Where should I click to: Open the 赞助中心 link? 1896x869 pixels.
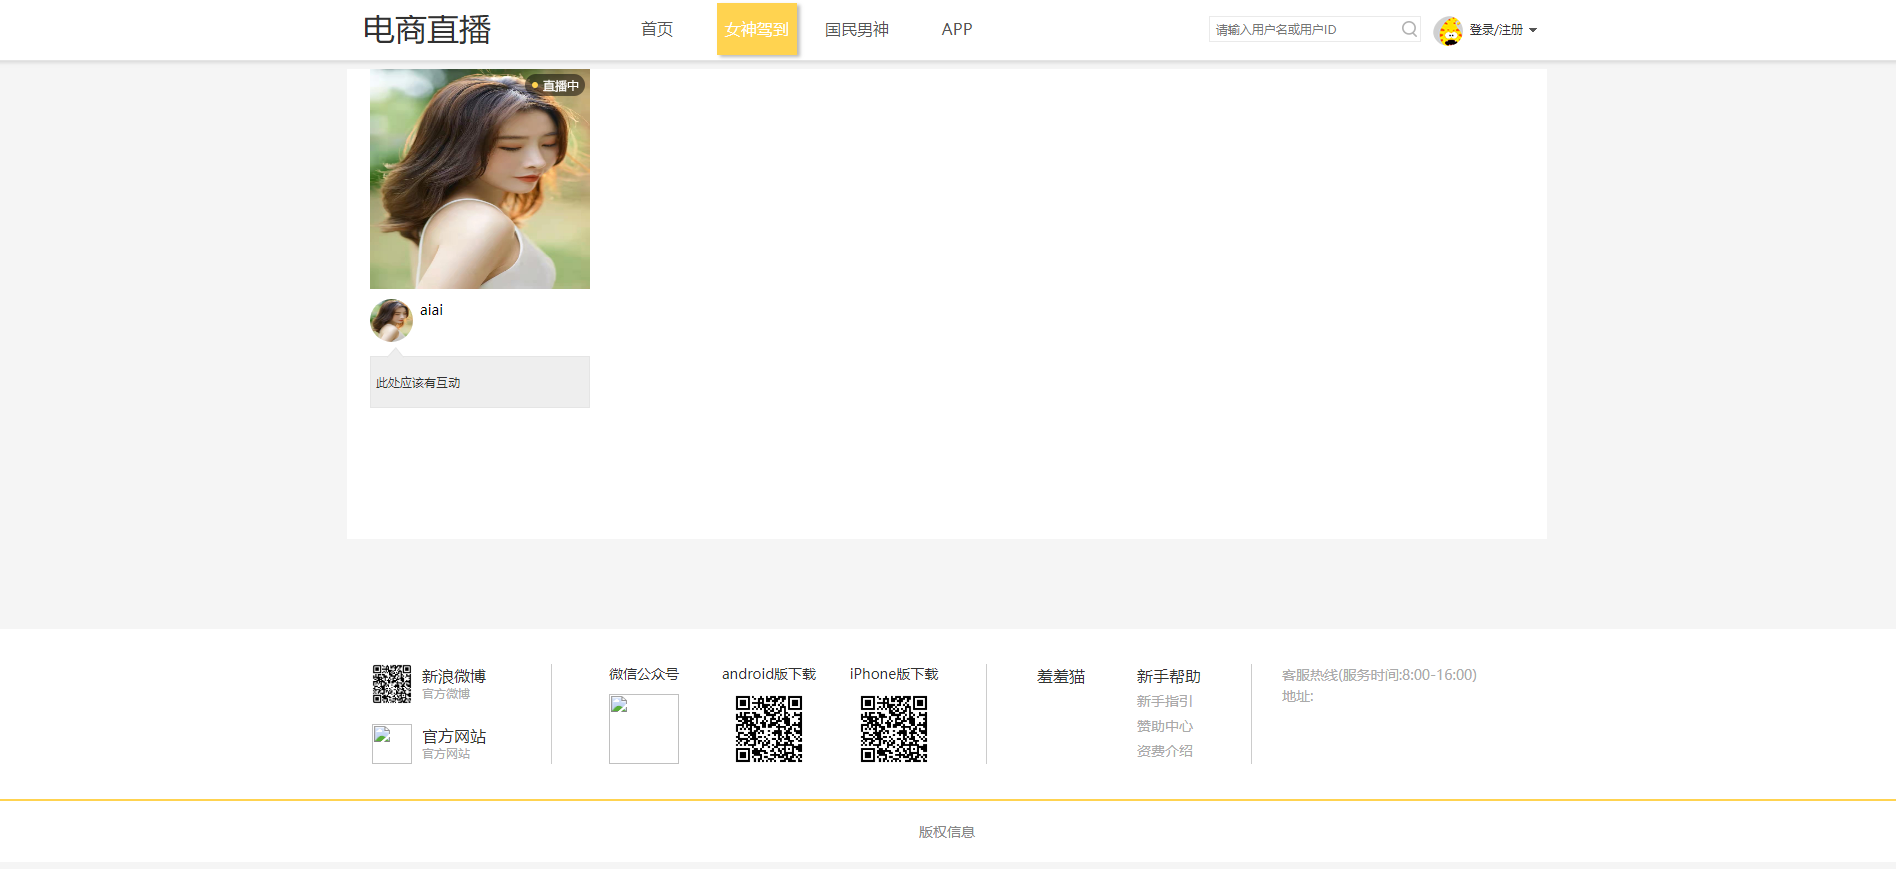(x=1164, y=726)
